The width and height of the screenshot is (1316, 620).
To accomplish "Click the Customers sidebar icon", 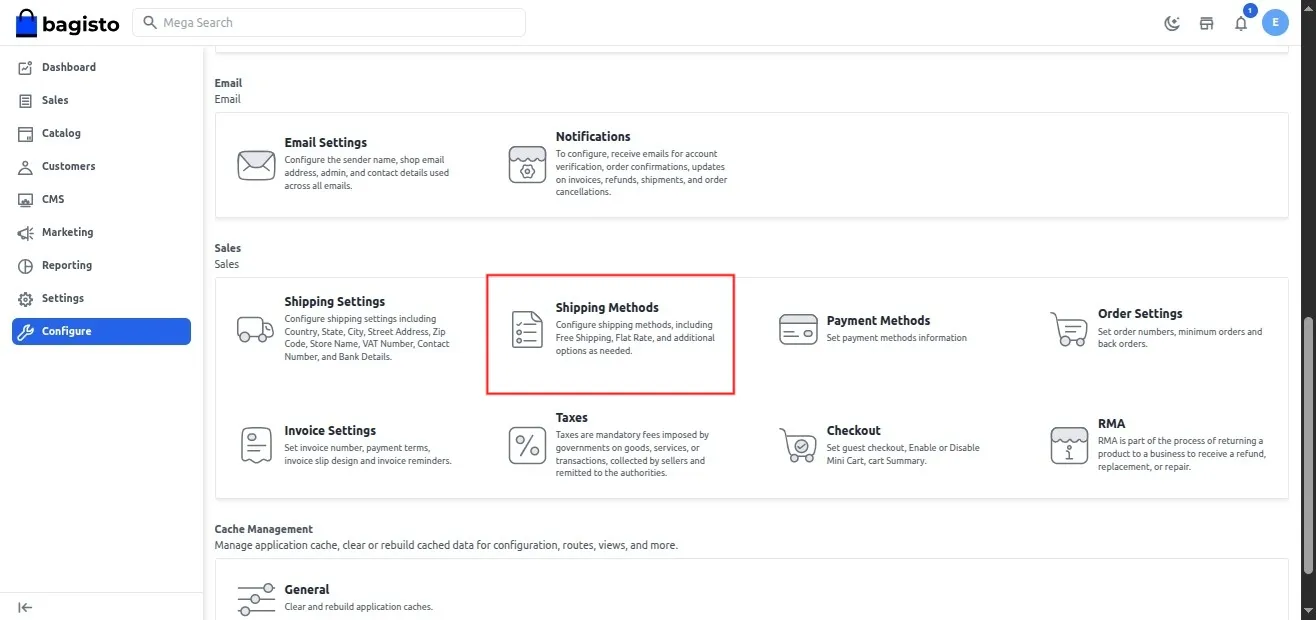I will tap(26, 167).
